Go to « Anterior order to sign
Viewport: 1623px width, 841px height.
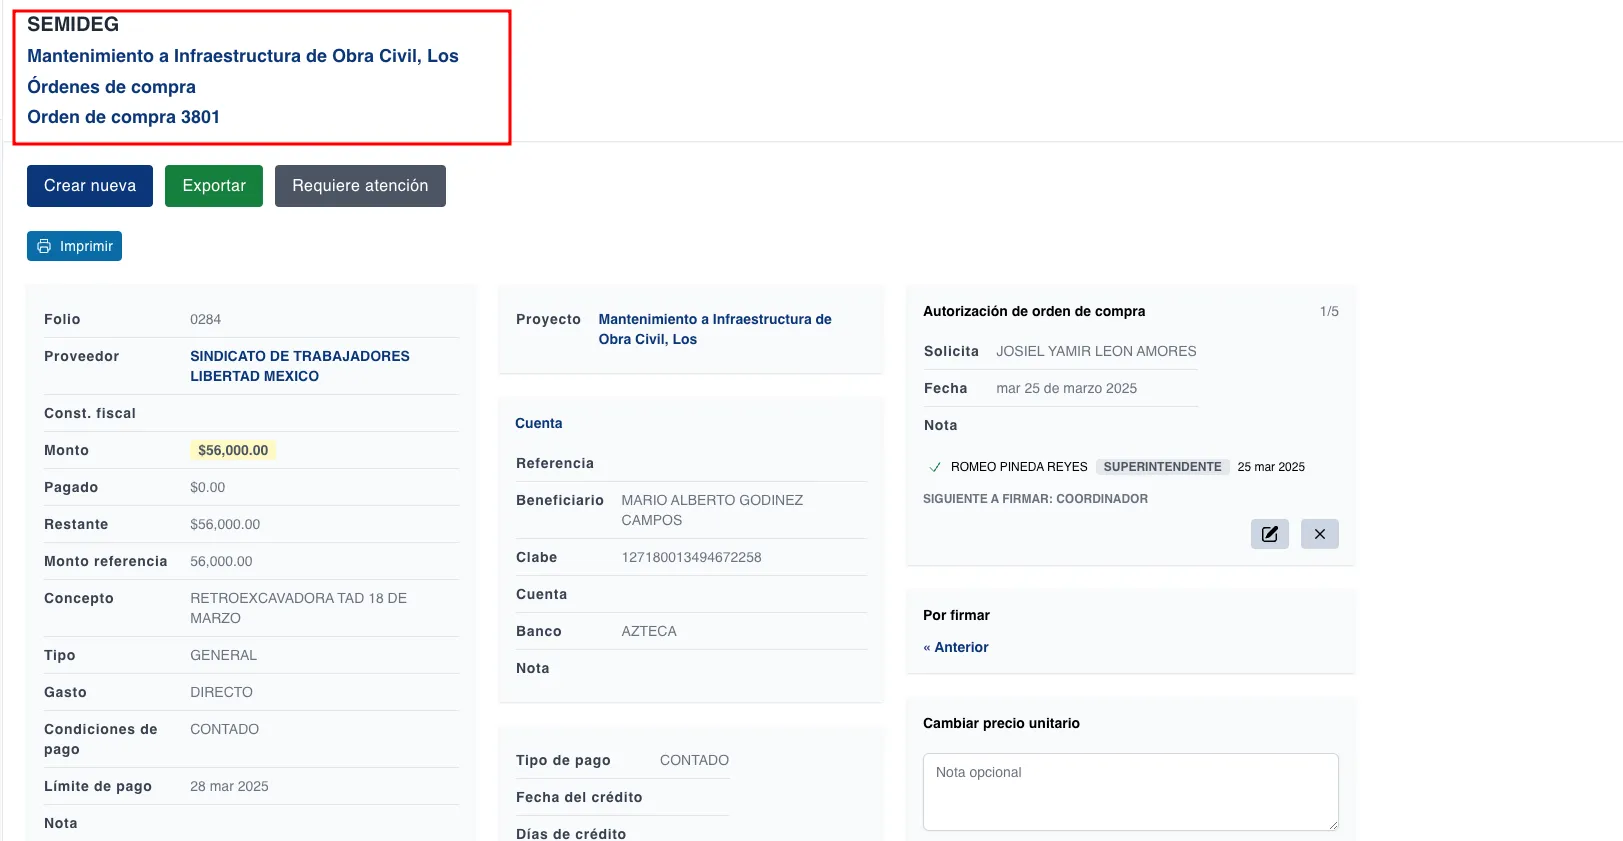point(956,647)
